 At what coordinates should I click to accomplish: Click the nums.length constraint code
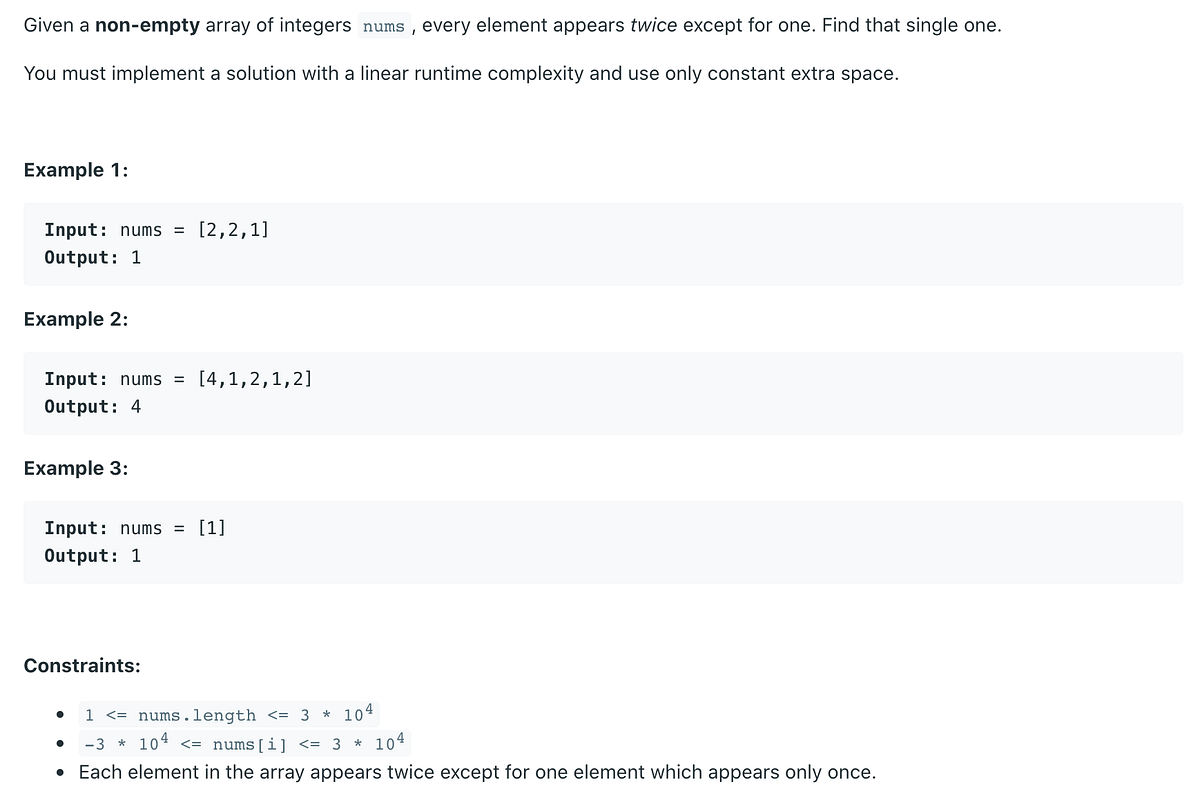click(x=229, y=714)
